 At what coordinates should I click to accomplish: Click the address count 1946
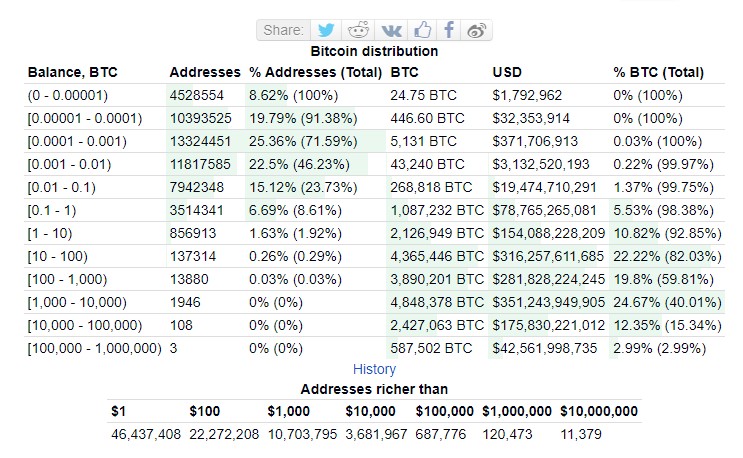185,302
